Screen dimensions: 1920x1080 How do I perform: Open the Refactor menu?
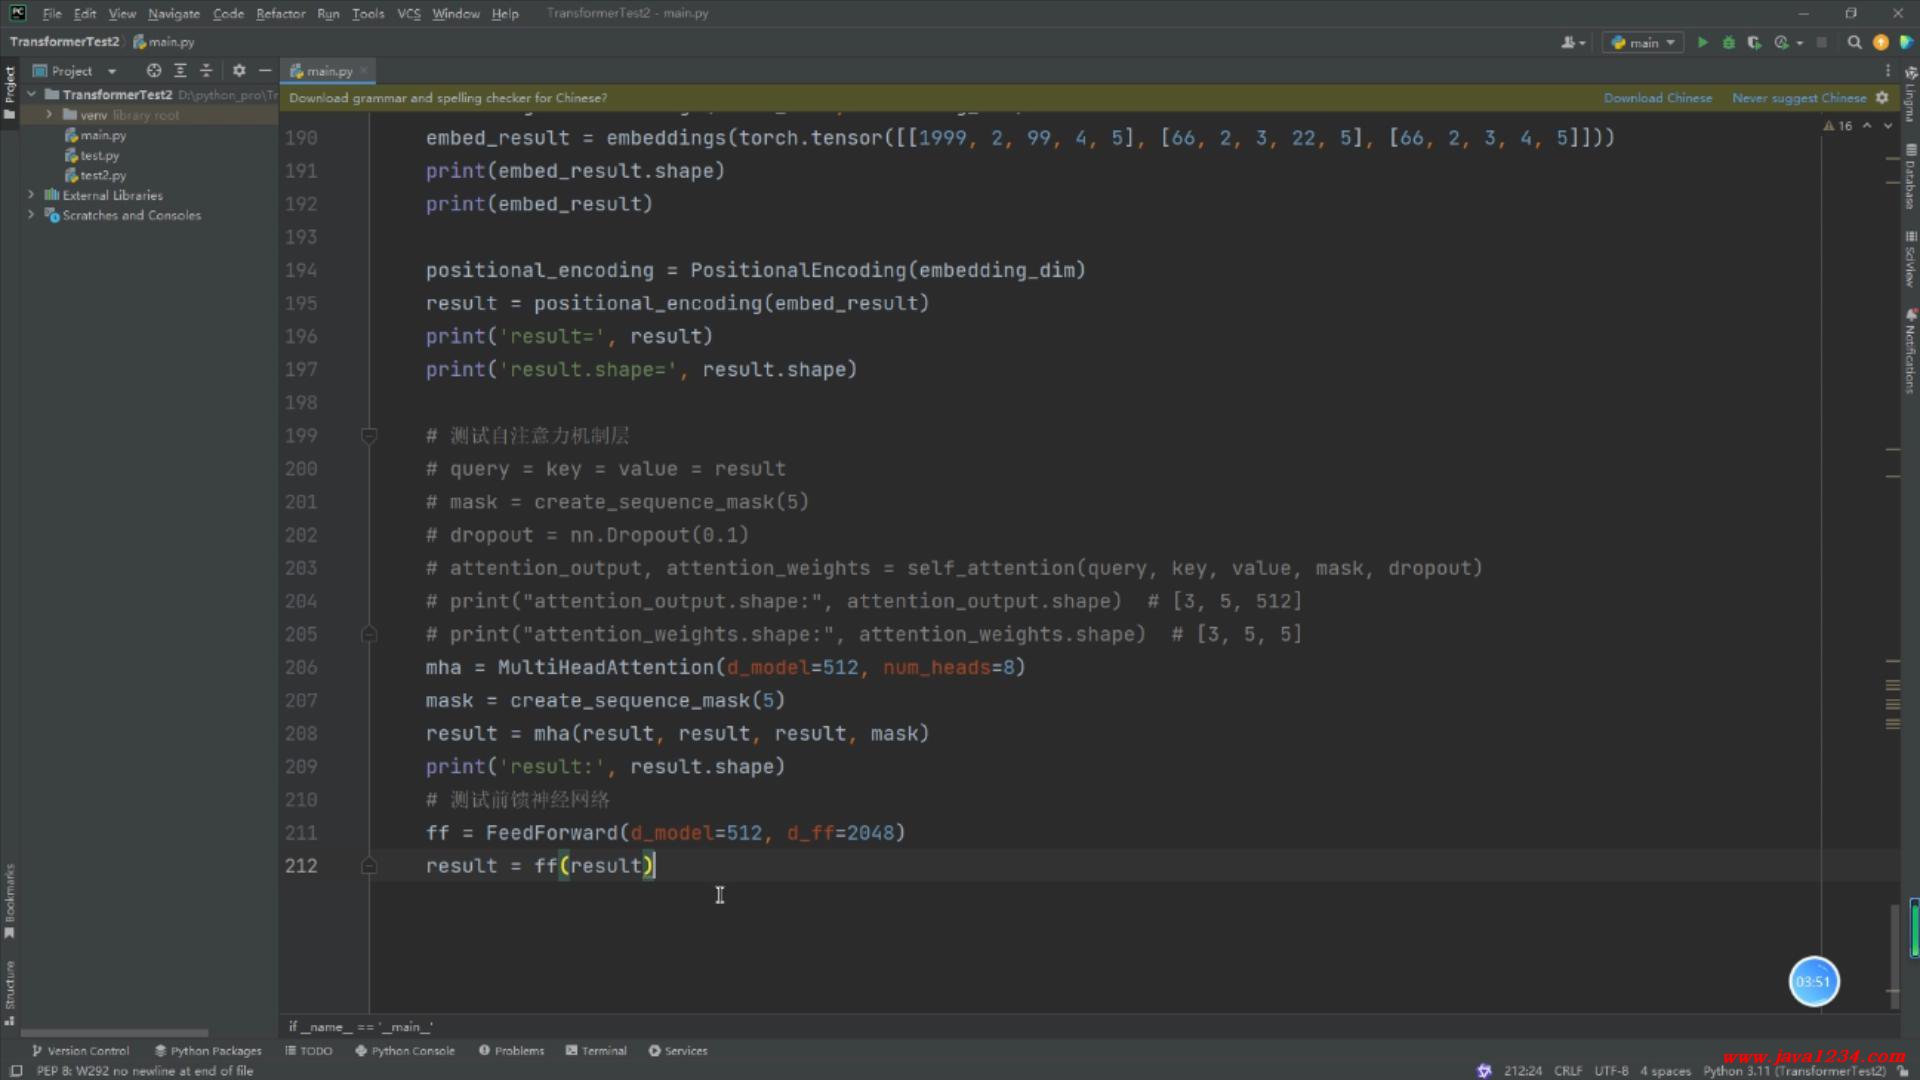click(x=280, y=14)
